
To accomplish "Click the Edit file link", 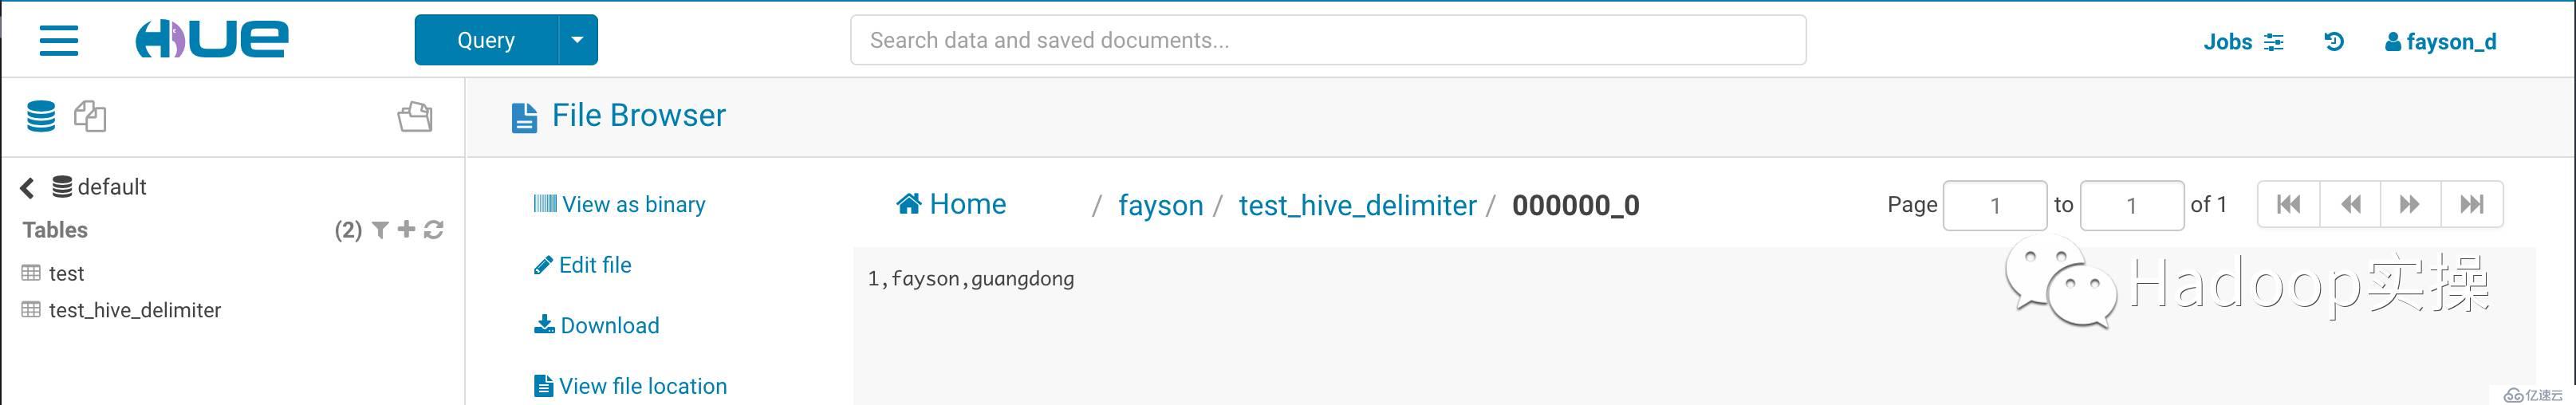I will tap(584, 265).
